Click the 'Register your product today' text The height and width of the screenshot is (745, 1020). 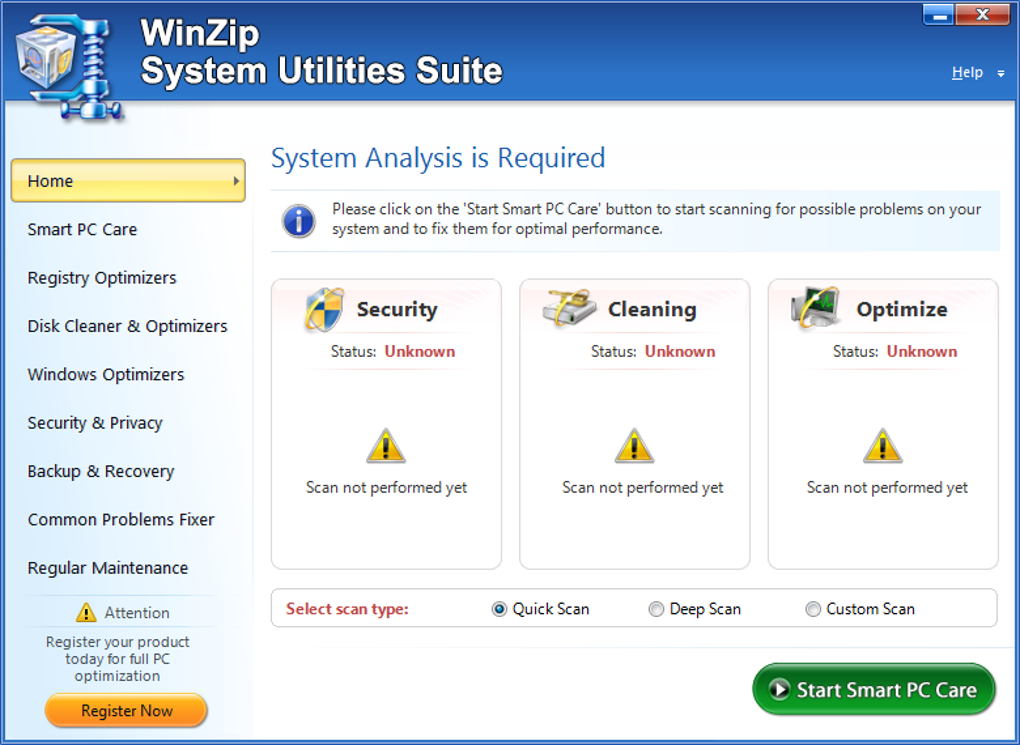117,658
